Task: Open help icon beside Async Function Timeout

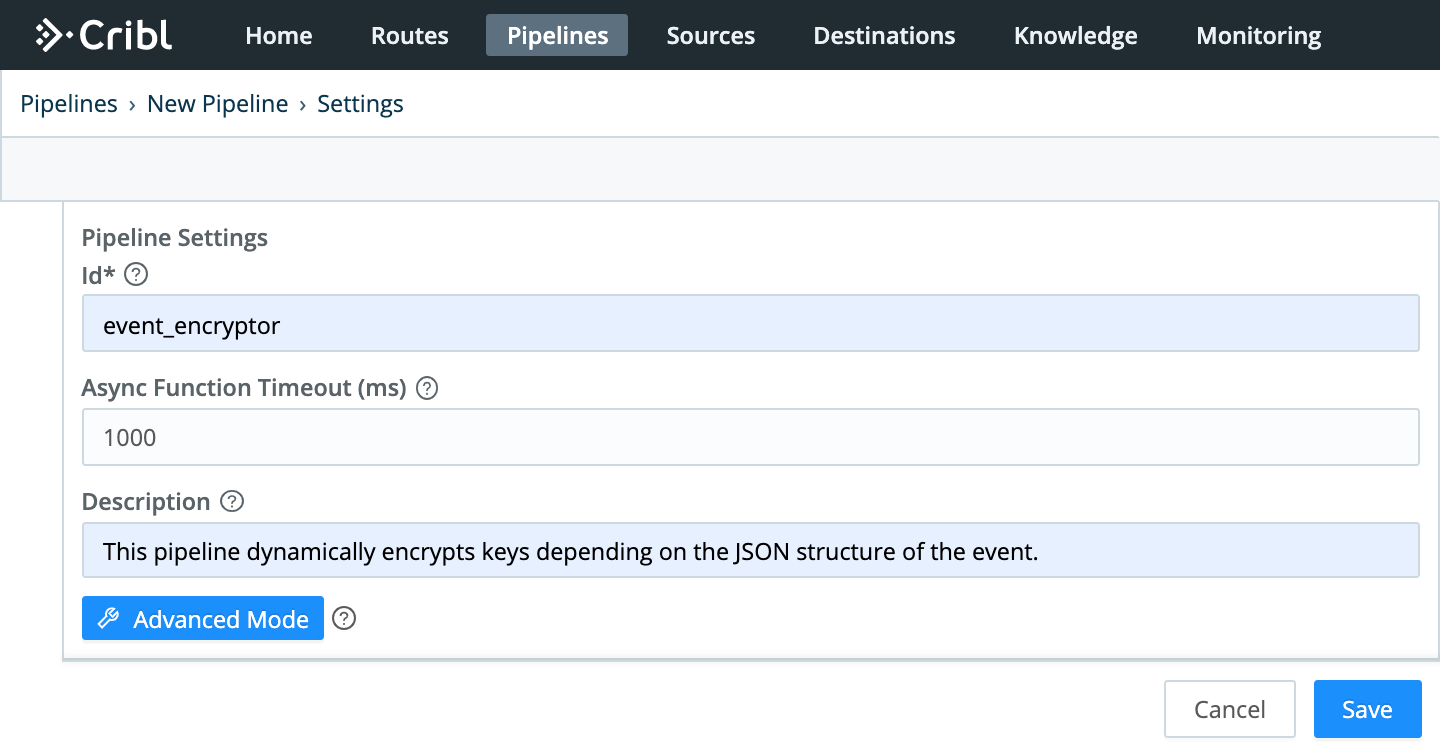Action: coord(427,388)
